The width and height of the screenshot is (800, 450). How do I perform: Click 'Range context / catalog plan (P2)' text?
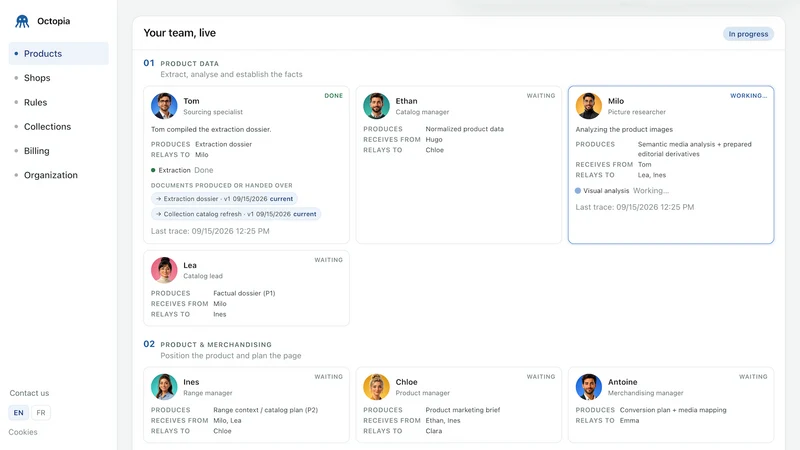point(265,410)
